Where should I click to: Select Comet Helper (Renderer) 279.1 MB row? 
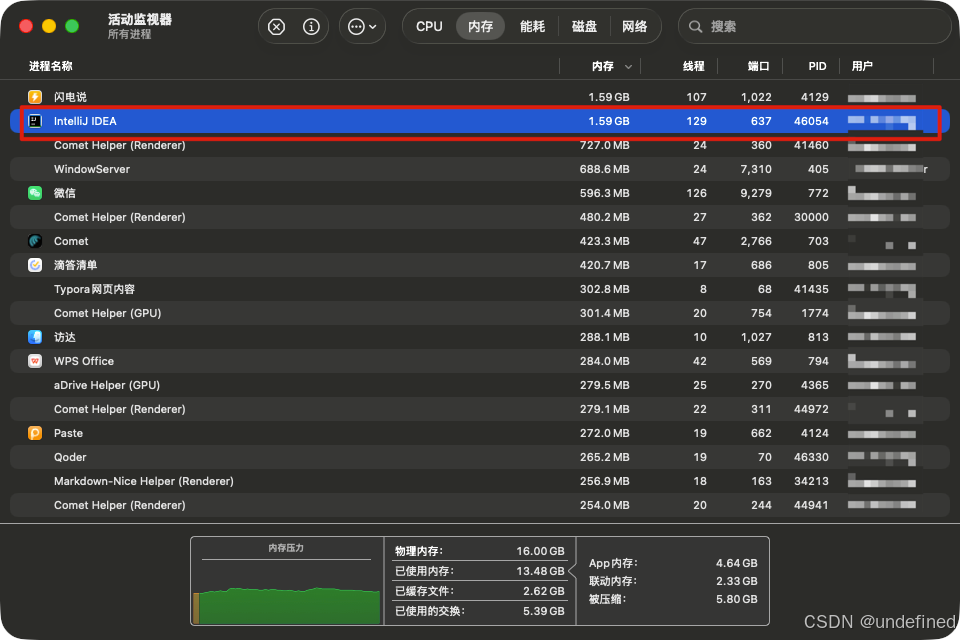pos(480,409)
